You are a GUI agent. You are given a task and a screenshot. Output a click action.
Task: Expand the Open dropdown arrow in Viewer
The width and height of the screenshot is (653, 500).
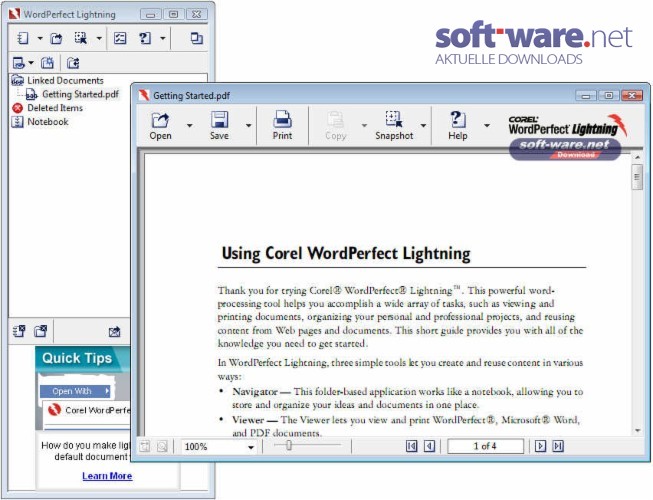[x=189, y=125]
